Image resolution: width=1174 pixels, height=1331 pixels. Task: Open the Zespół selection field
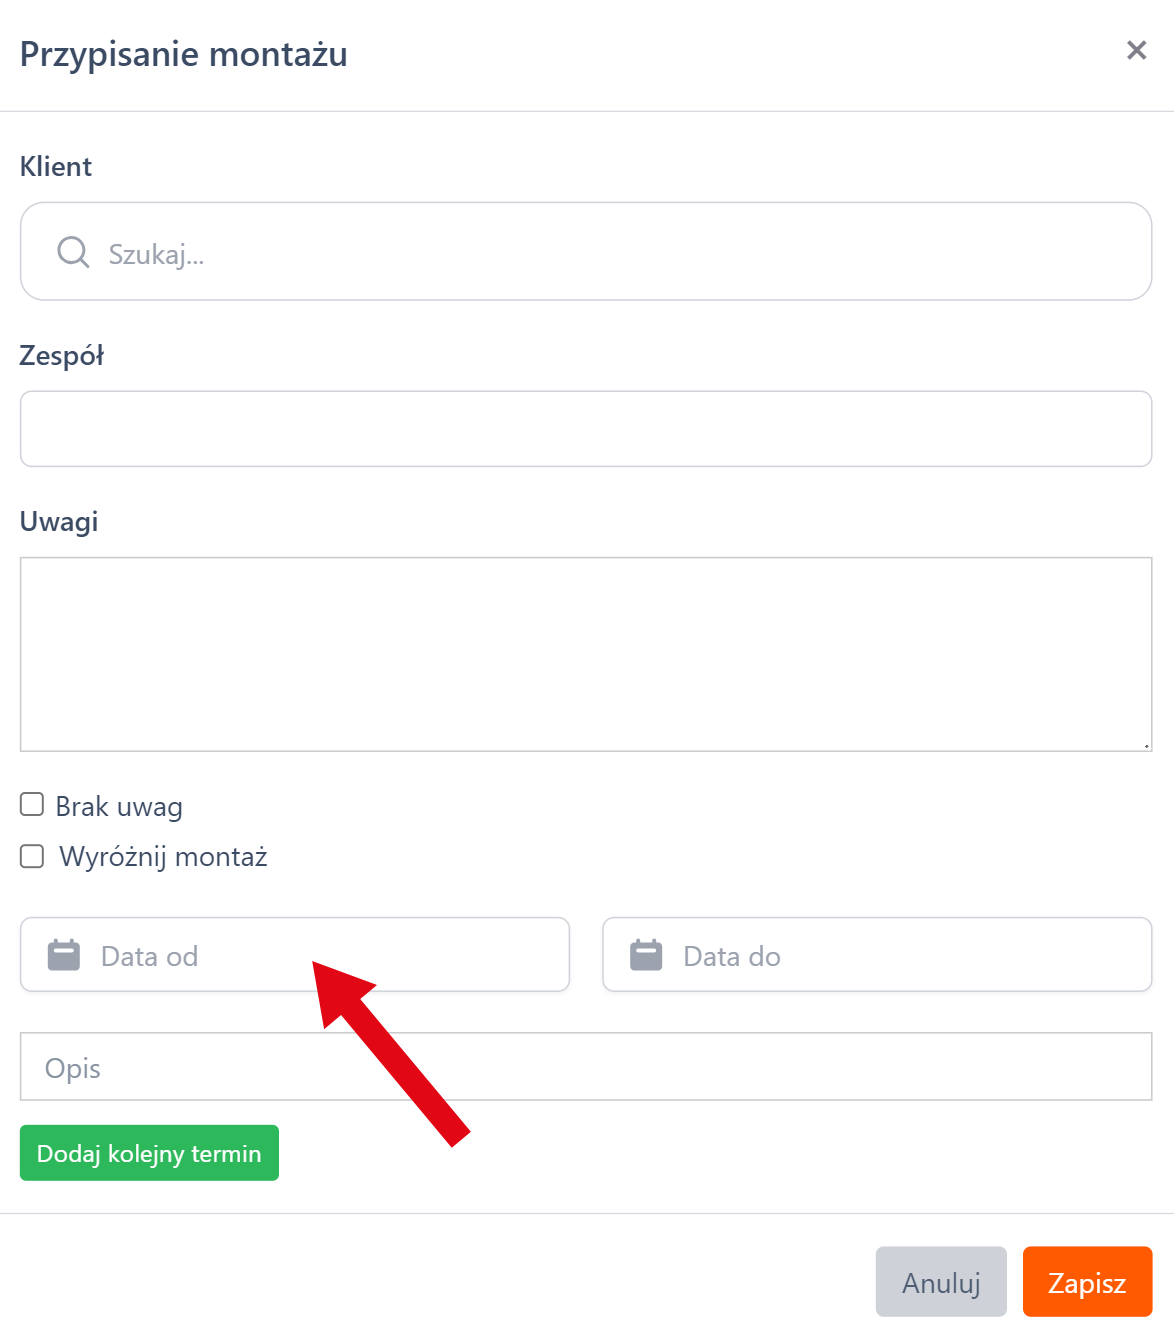point(586,429)
